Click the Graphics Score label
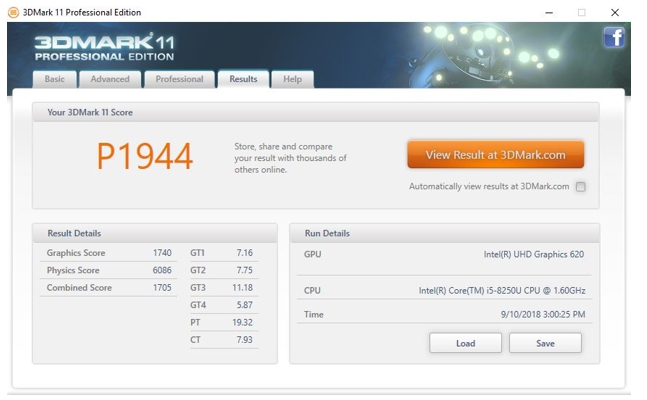The width and height of the screenshot is (647, 400). point(76,253)
